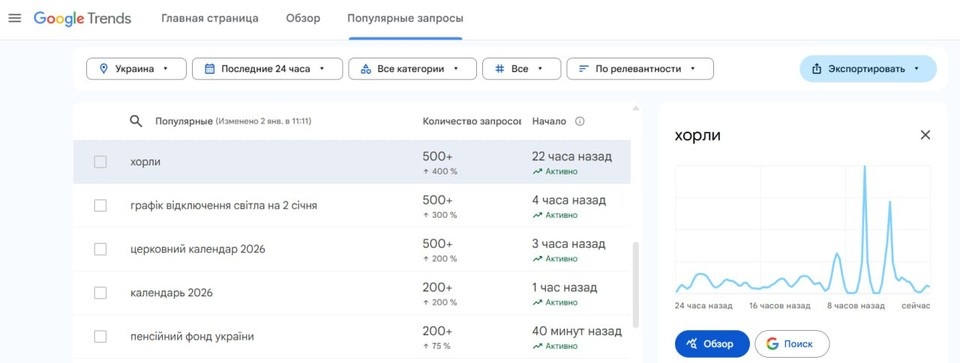Click the хорли trend row text
The height and width of the screenshot is (363, 960).
(x=145, y=162)
